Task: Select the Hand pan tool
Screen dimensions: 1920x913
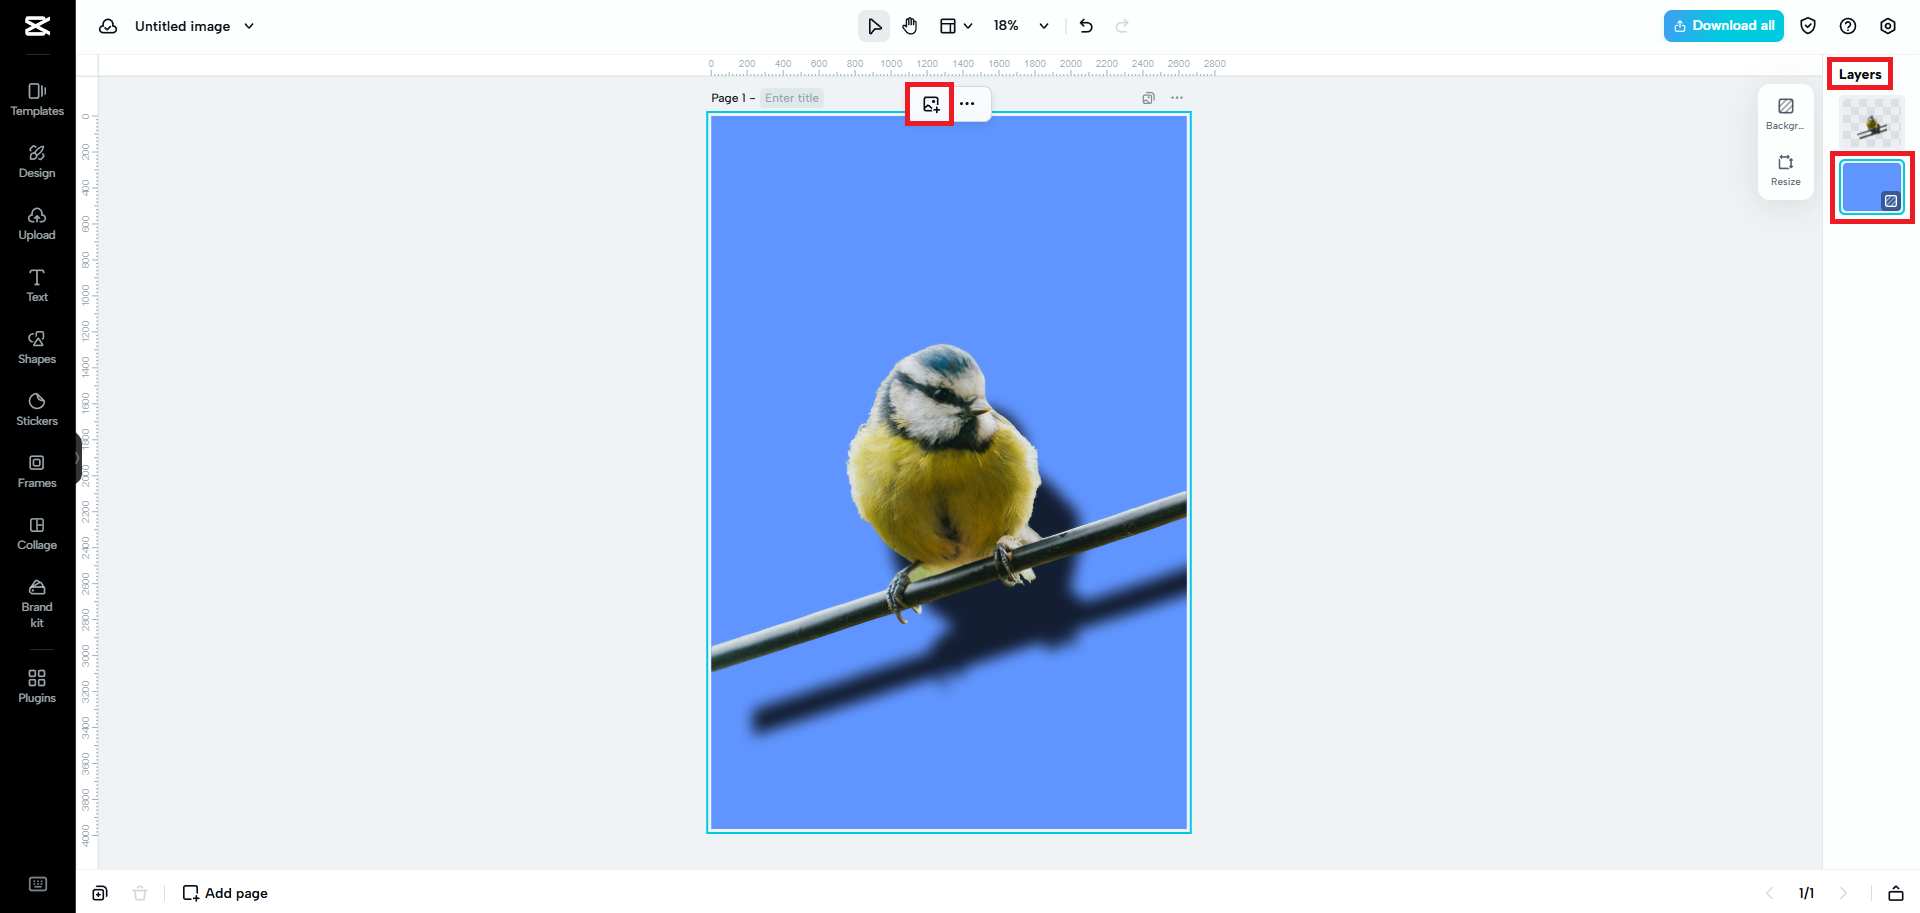Action: click(x=910, y=26)
